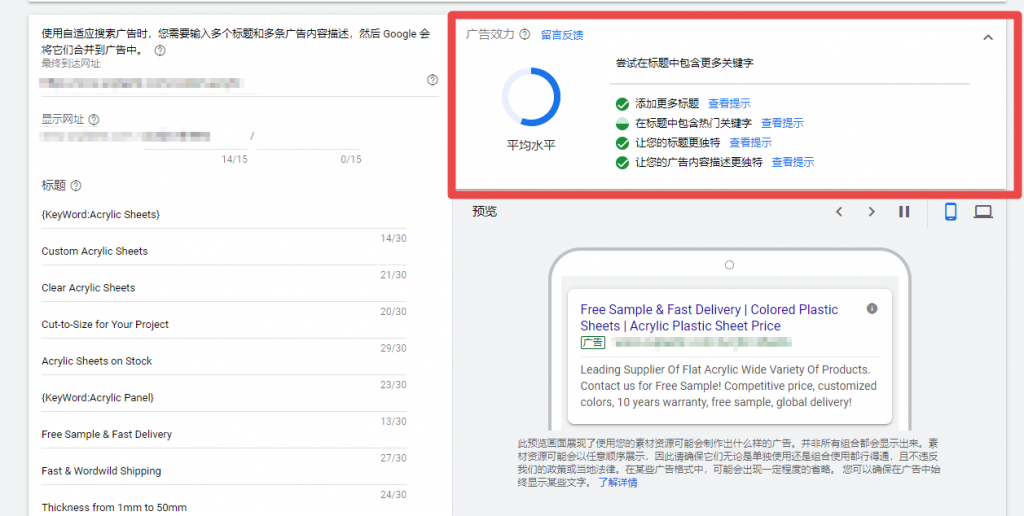This screenshot has height=516, width=1024.
Task: Click help icon after Google intro text
Action: 160,50
